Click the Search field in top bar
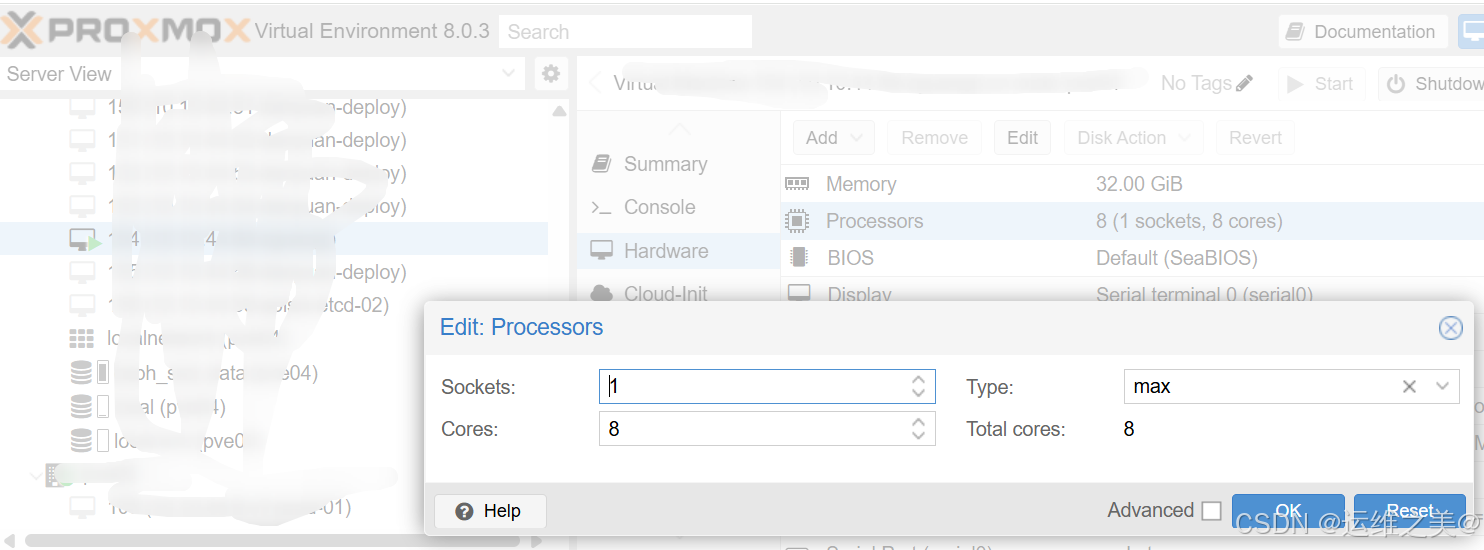This screenshot has width=1484, height=550. tap(625, 32)
